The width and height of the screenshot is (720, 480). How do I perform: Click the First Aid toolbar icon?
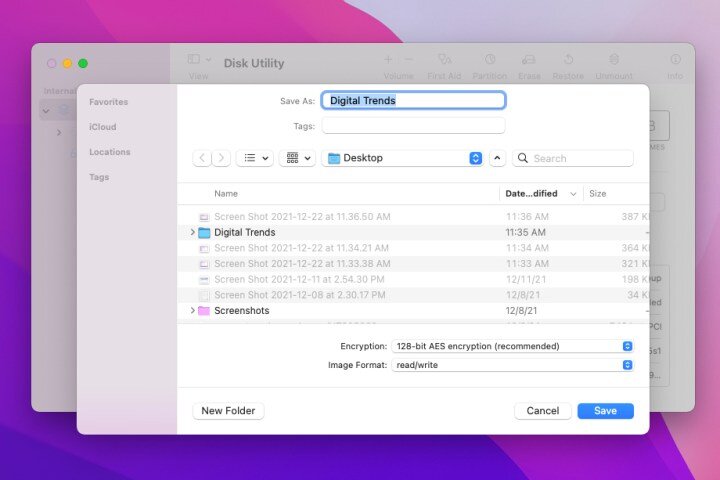click(x=444, y=59)
